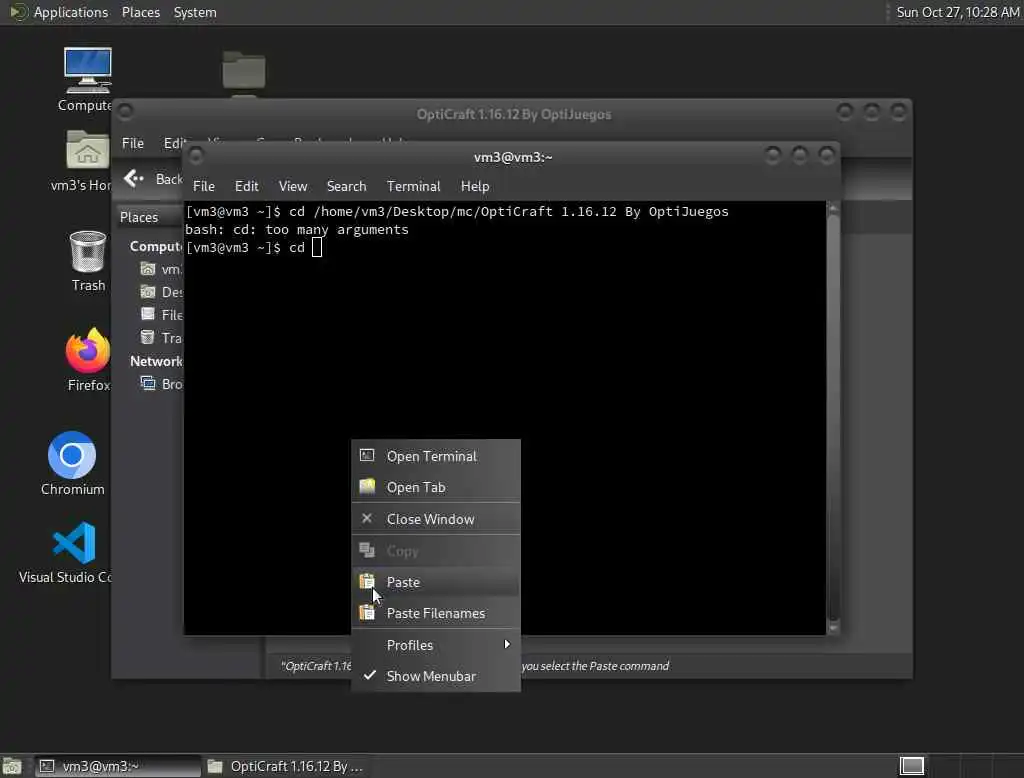Click the Network heading in Places sidebar
Image resolution: width=1024 pixels, height=778 pixels.
(156, 361)
